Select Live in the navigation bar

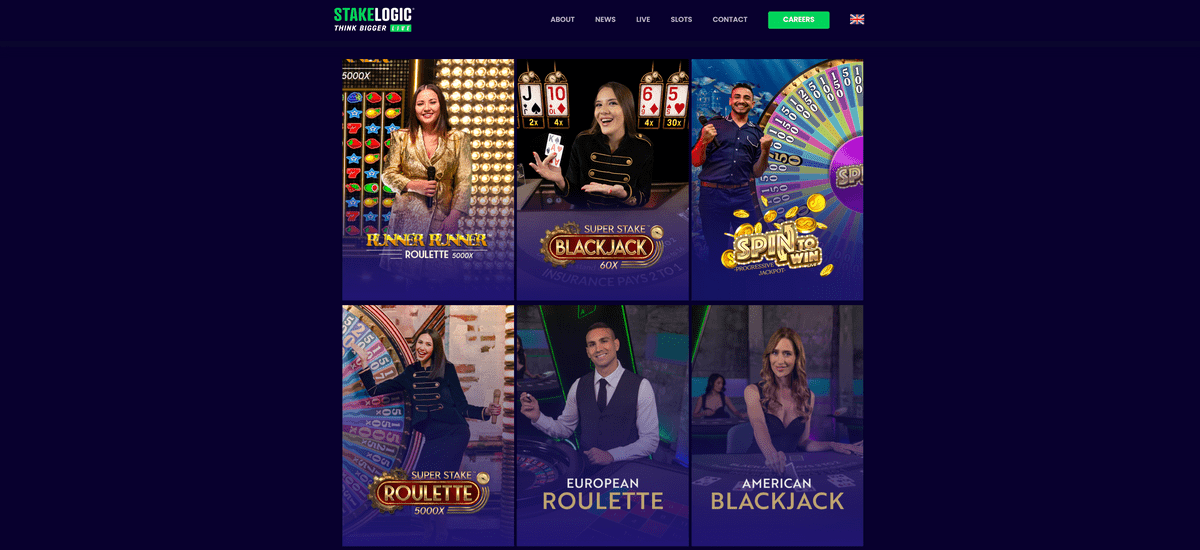click(x=643, y=20)
